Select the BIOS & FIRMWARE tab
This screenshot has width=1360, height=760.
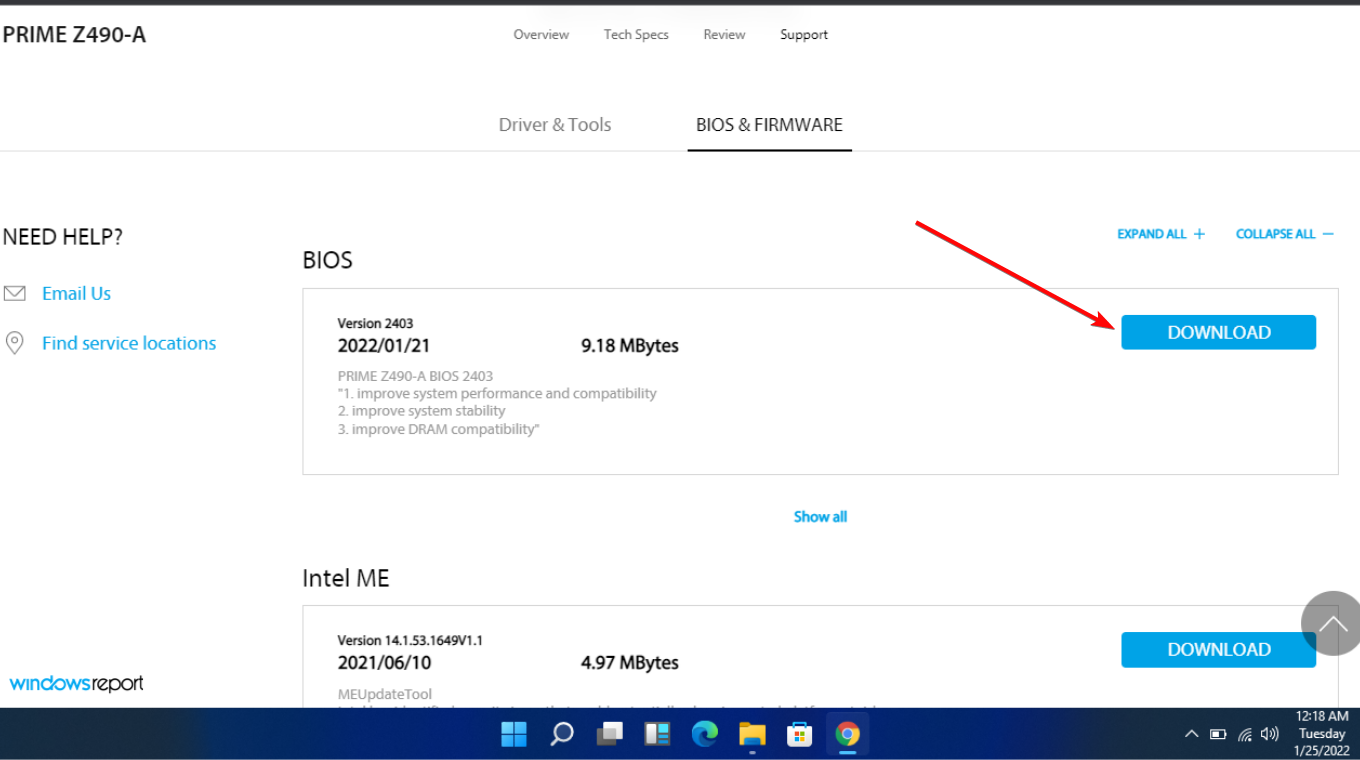(769, 125)
